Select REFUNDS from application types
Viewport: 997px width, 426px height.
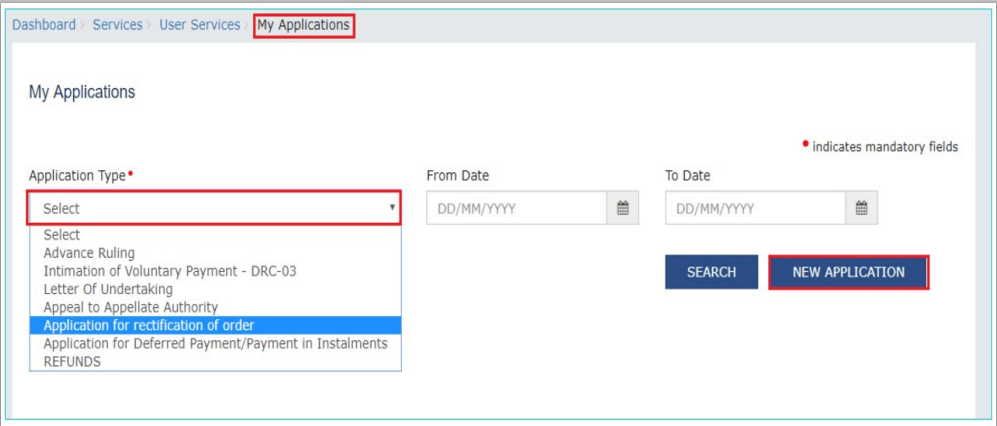click(74, 361)
